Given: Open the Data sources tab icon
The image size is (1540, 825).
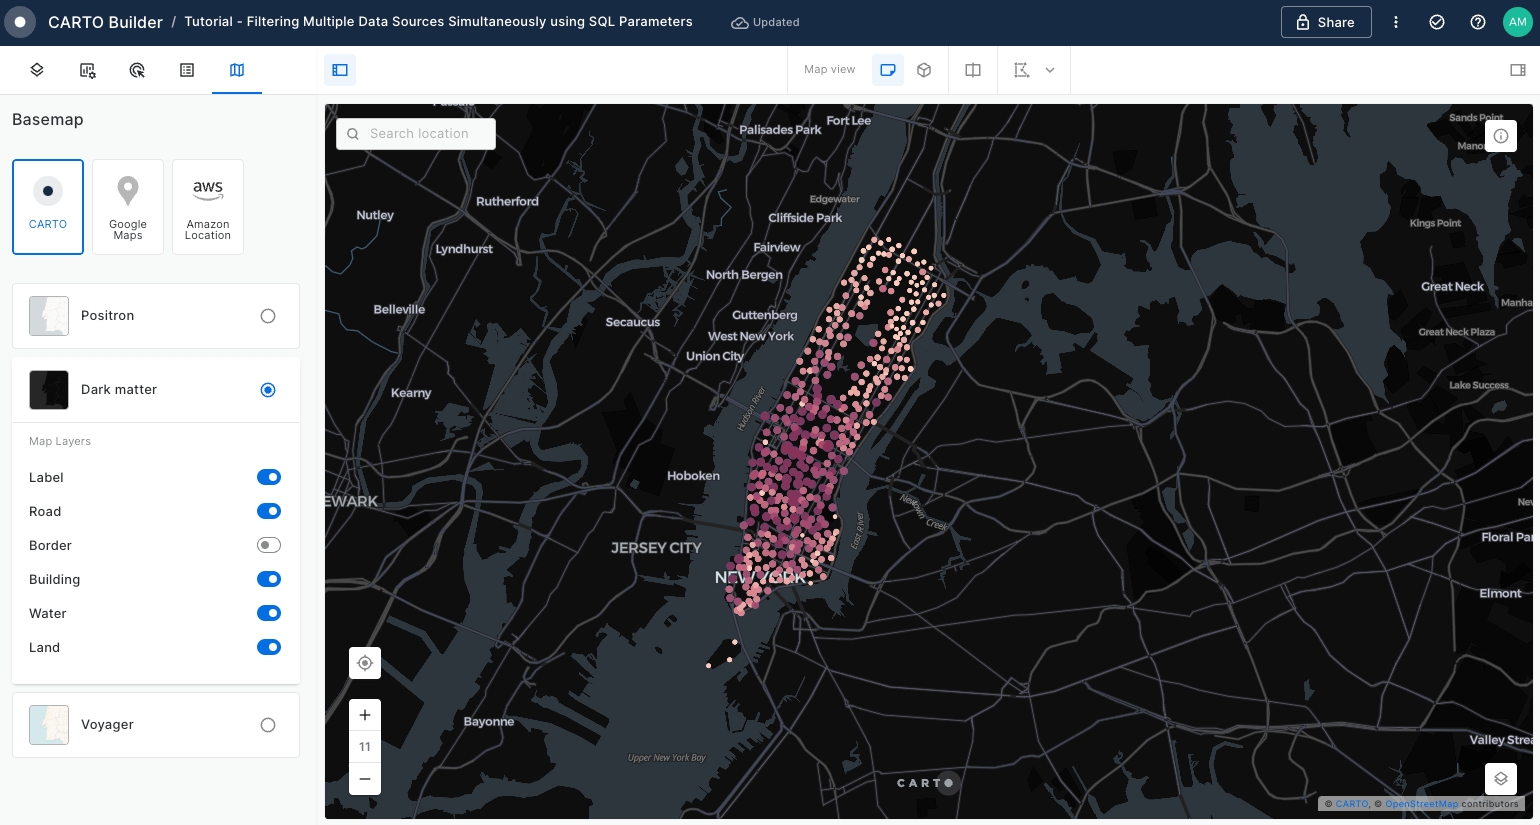Looking at the screenshot, I should point(87,70).
